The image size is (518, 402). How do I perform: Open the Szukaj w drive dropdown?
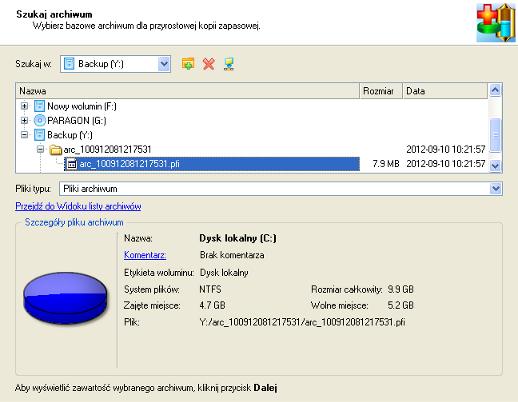(164, 64)
